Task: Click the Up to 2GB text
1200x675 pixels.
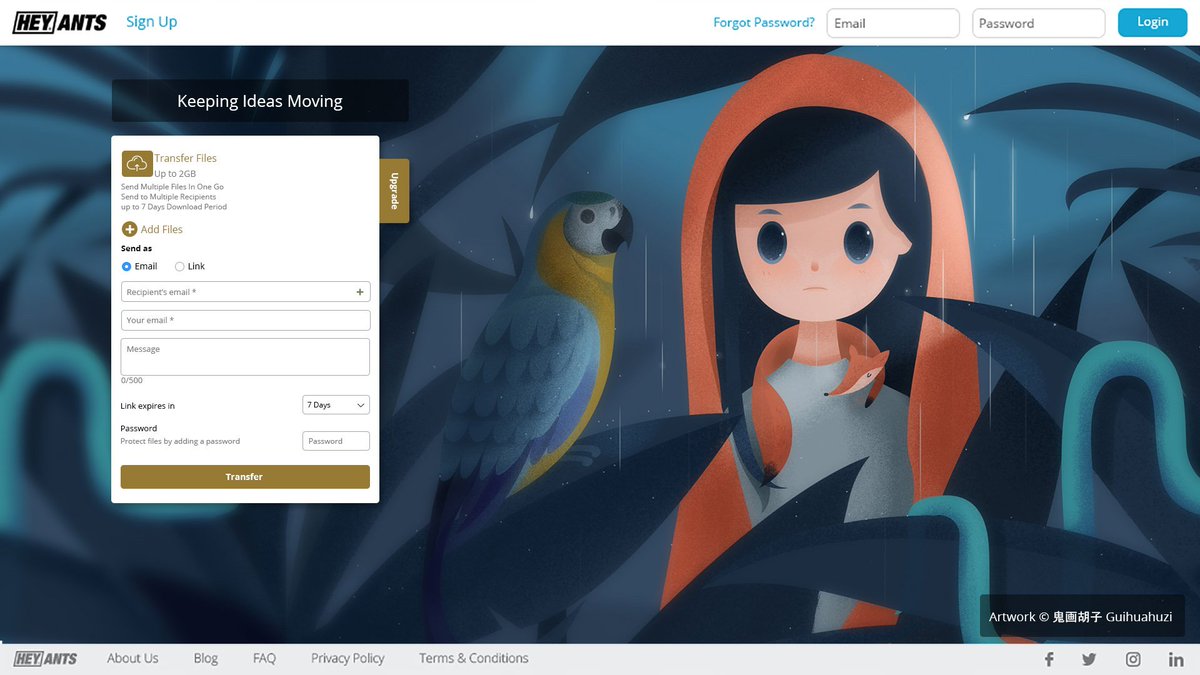Action: (175, 174)
